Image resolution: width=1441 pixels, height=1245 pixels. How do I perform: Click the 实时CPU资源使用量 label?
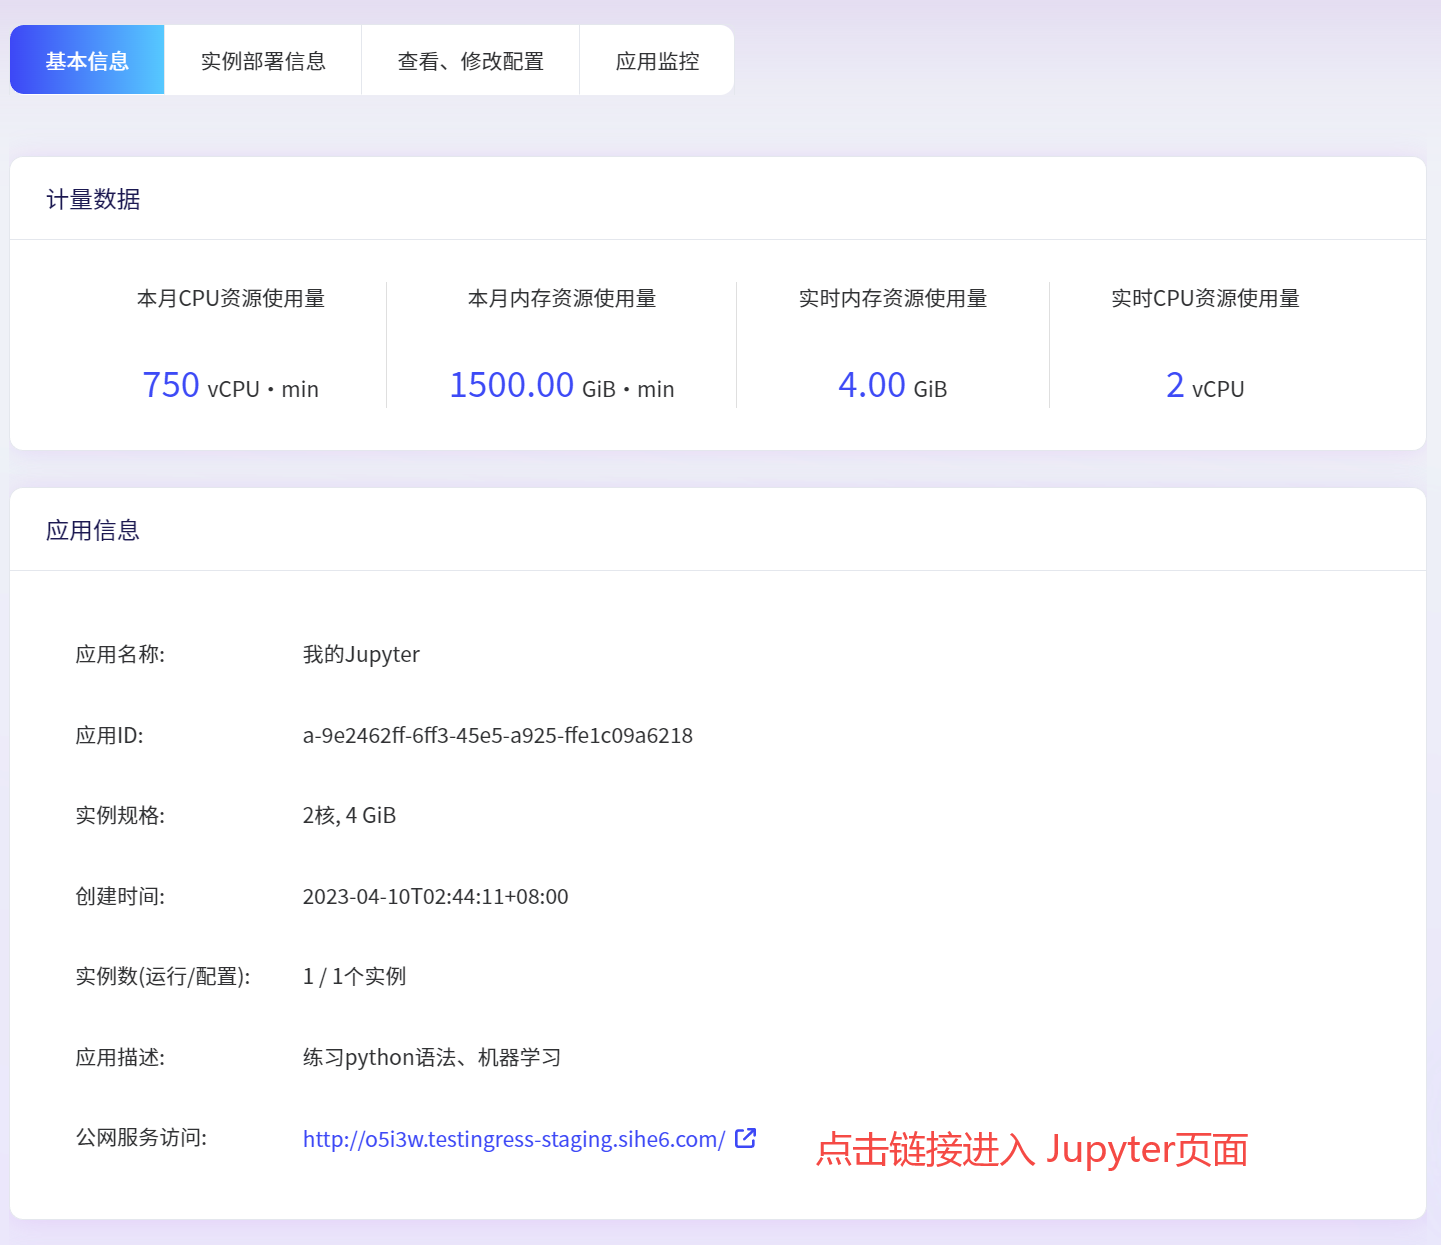1205,298
